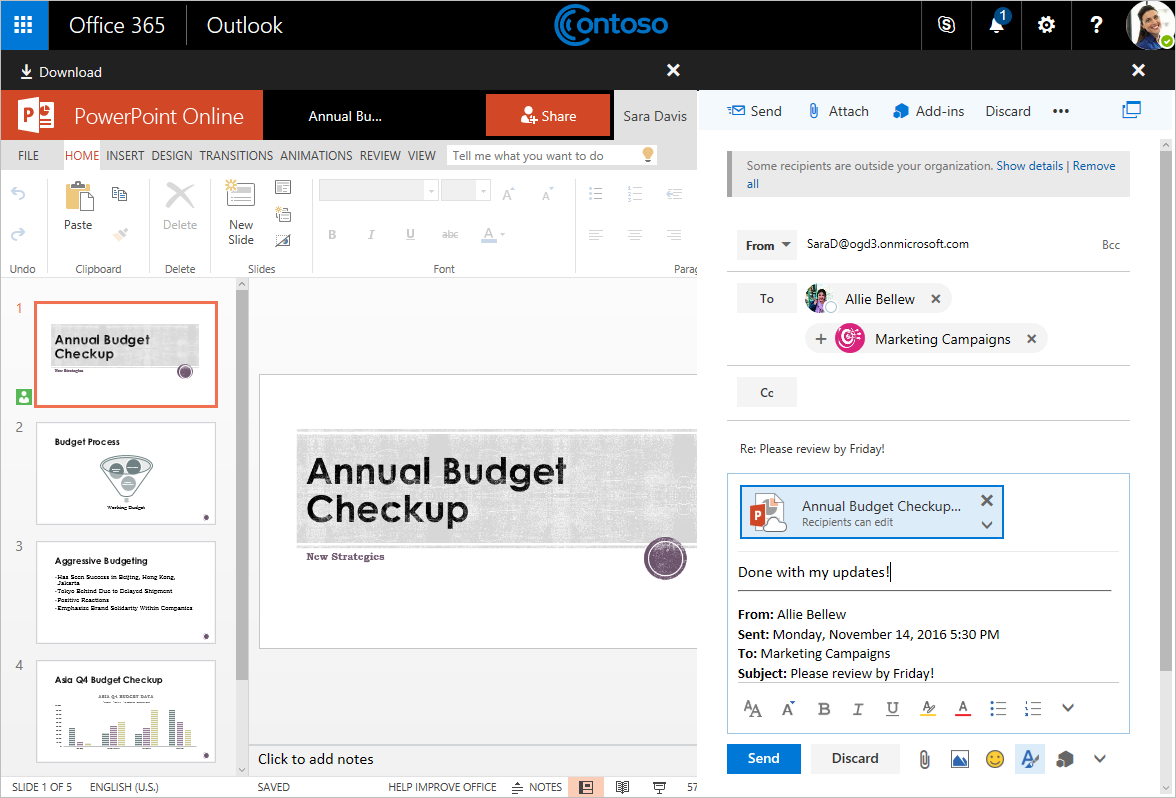
Task: Toggle bold in the email formatting bar
Action: coord(824,708)
